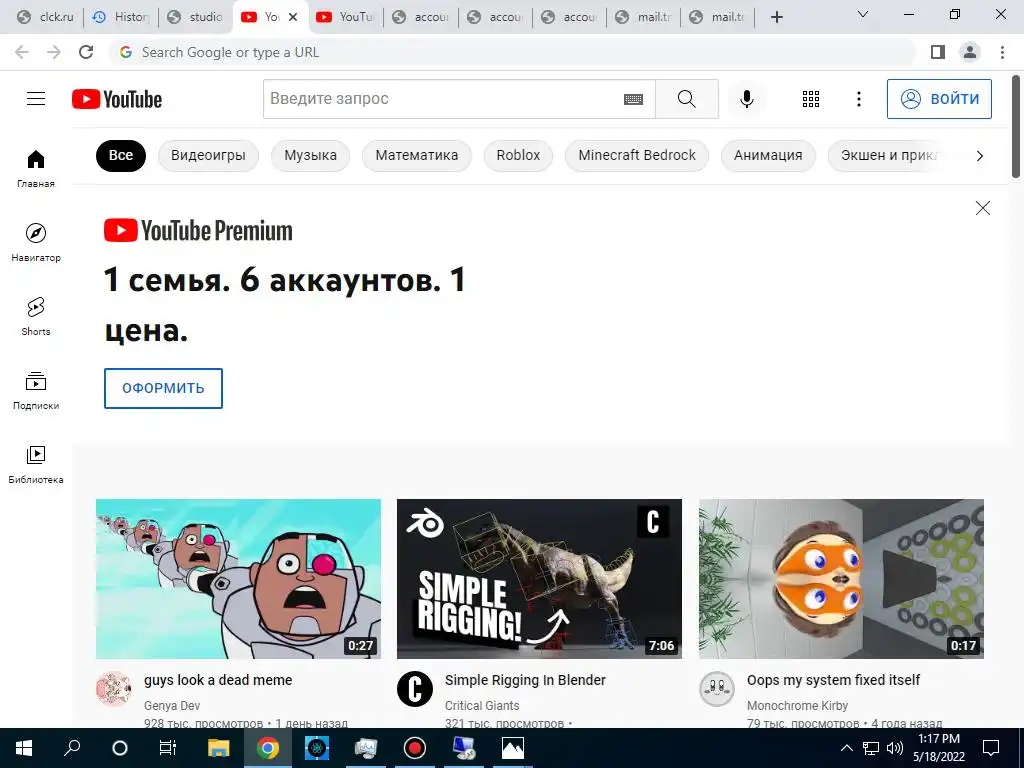The width and height of the screenshot is (1024, 768).
Task: Open Simple Rigging In Blender title
Action: [525, 680]
